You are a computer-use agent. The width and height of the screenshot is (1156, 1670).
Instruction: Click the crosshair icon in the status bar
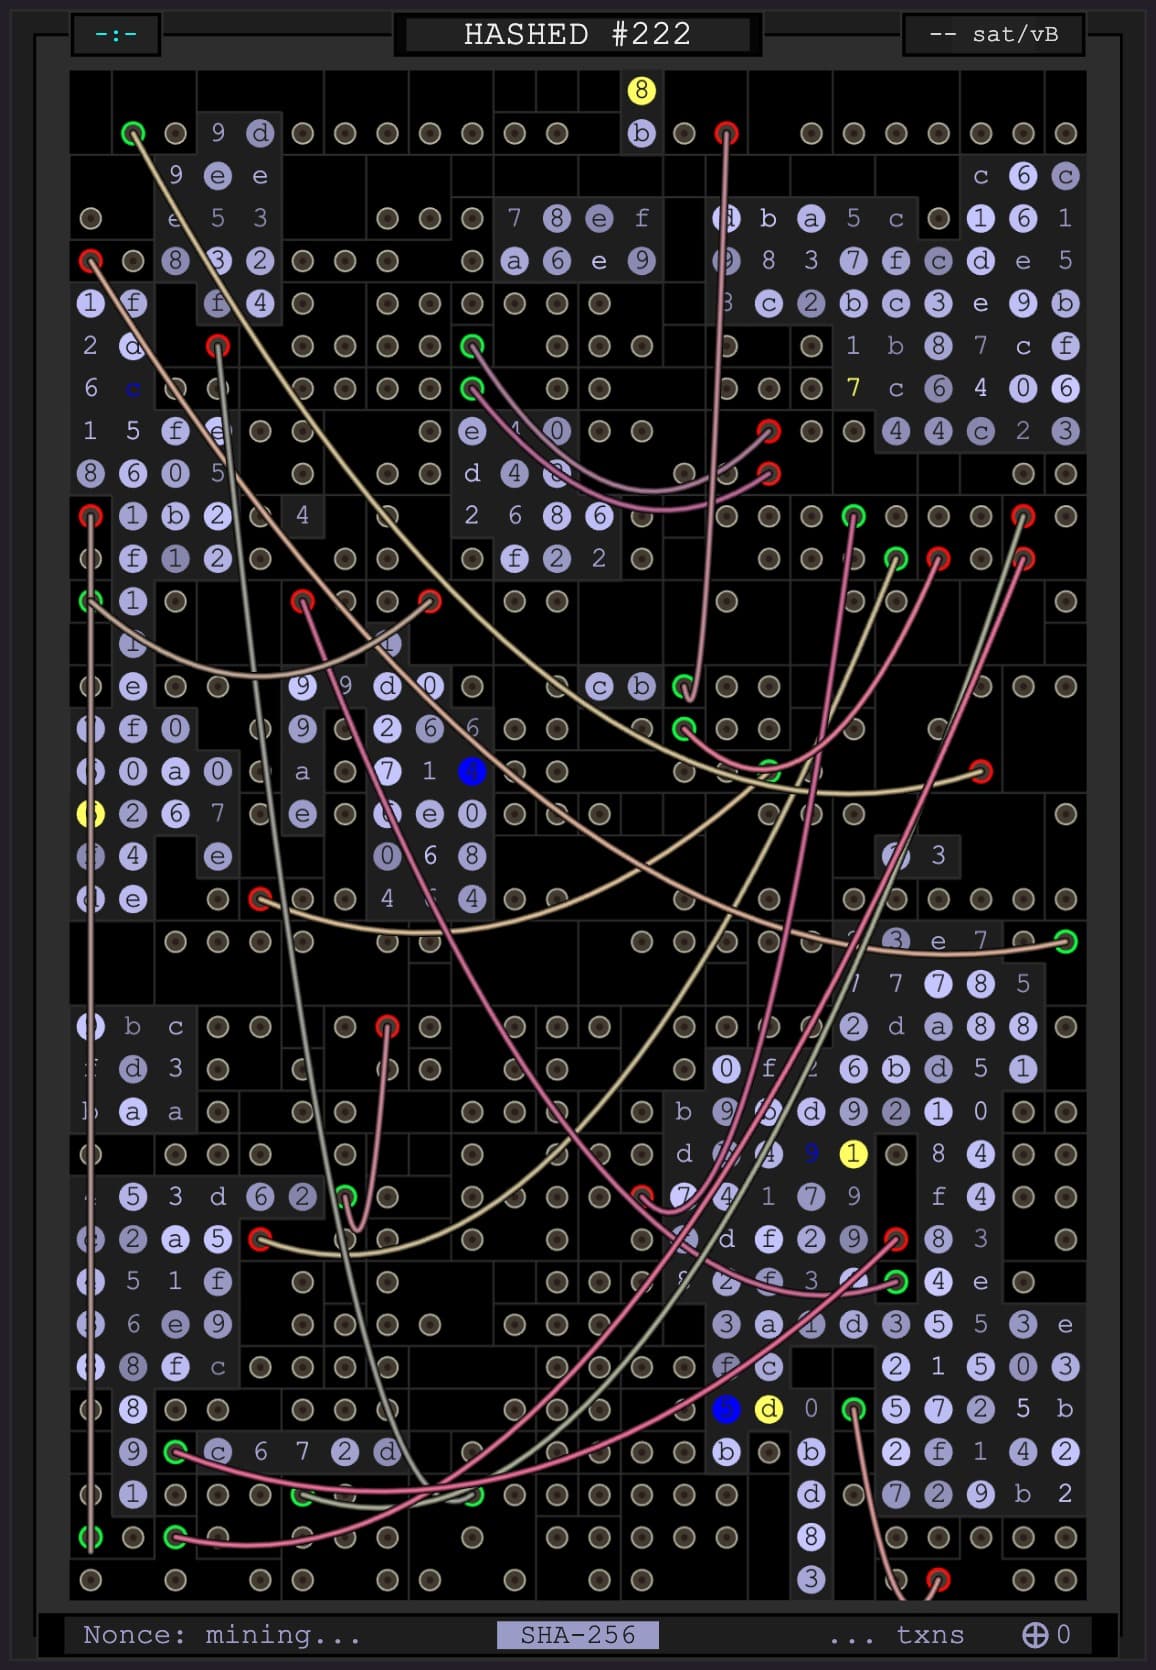[1034, 1635]
